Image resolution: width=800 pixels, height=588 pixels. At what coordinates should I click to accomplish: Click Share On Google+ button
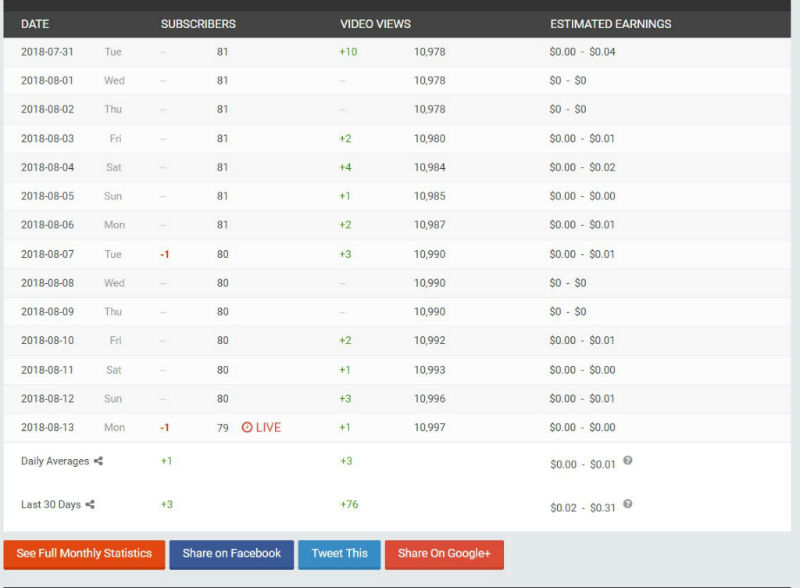point(444,554)
